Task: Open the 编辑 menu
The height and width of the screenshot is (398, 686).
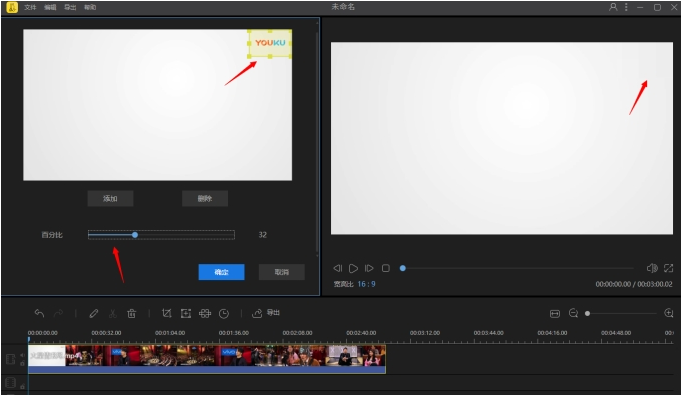Action: [x=50, y=7]
